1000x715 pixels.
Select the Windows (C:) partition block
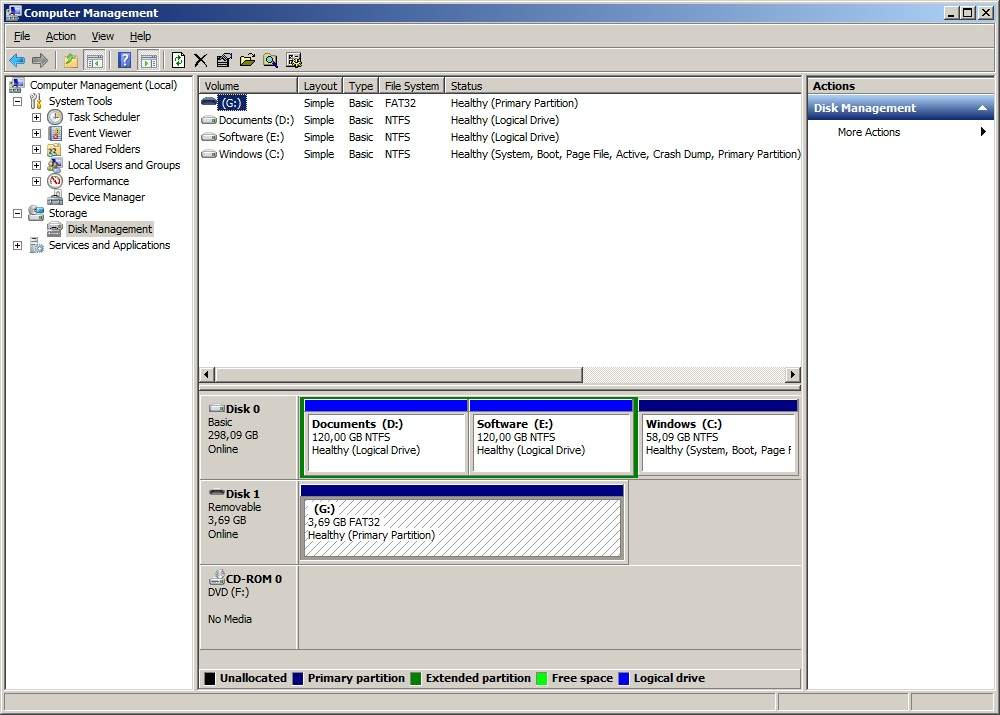tap(717, 441)
